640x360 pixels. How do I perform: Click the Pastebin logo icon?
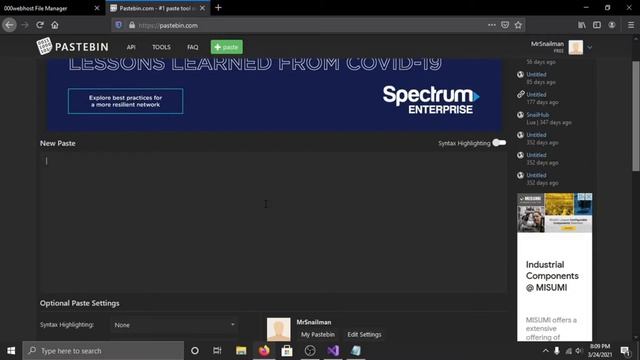point(44,46)
